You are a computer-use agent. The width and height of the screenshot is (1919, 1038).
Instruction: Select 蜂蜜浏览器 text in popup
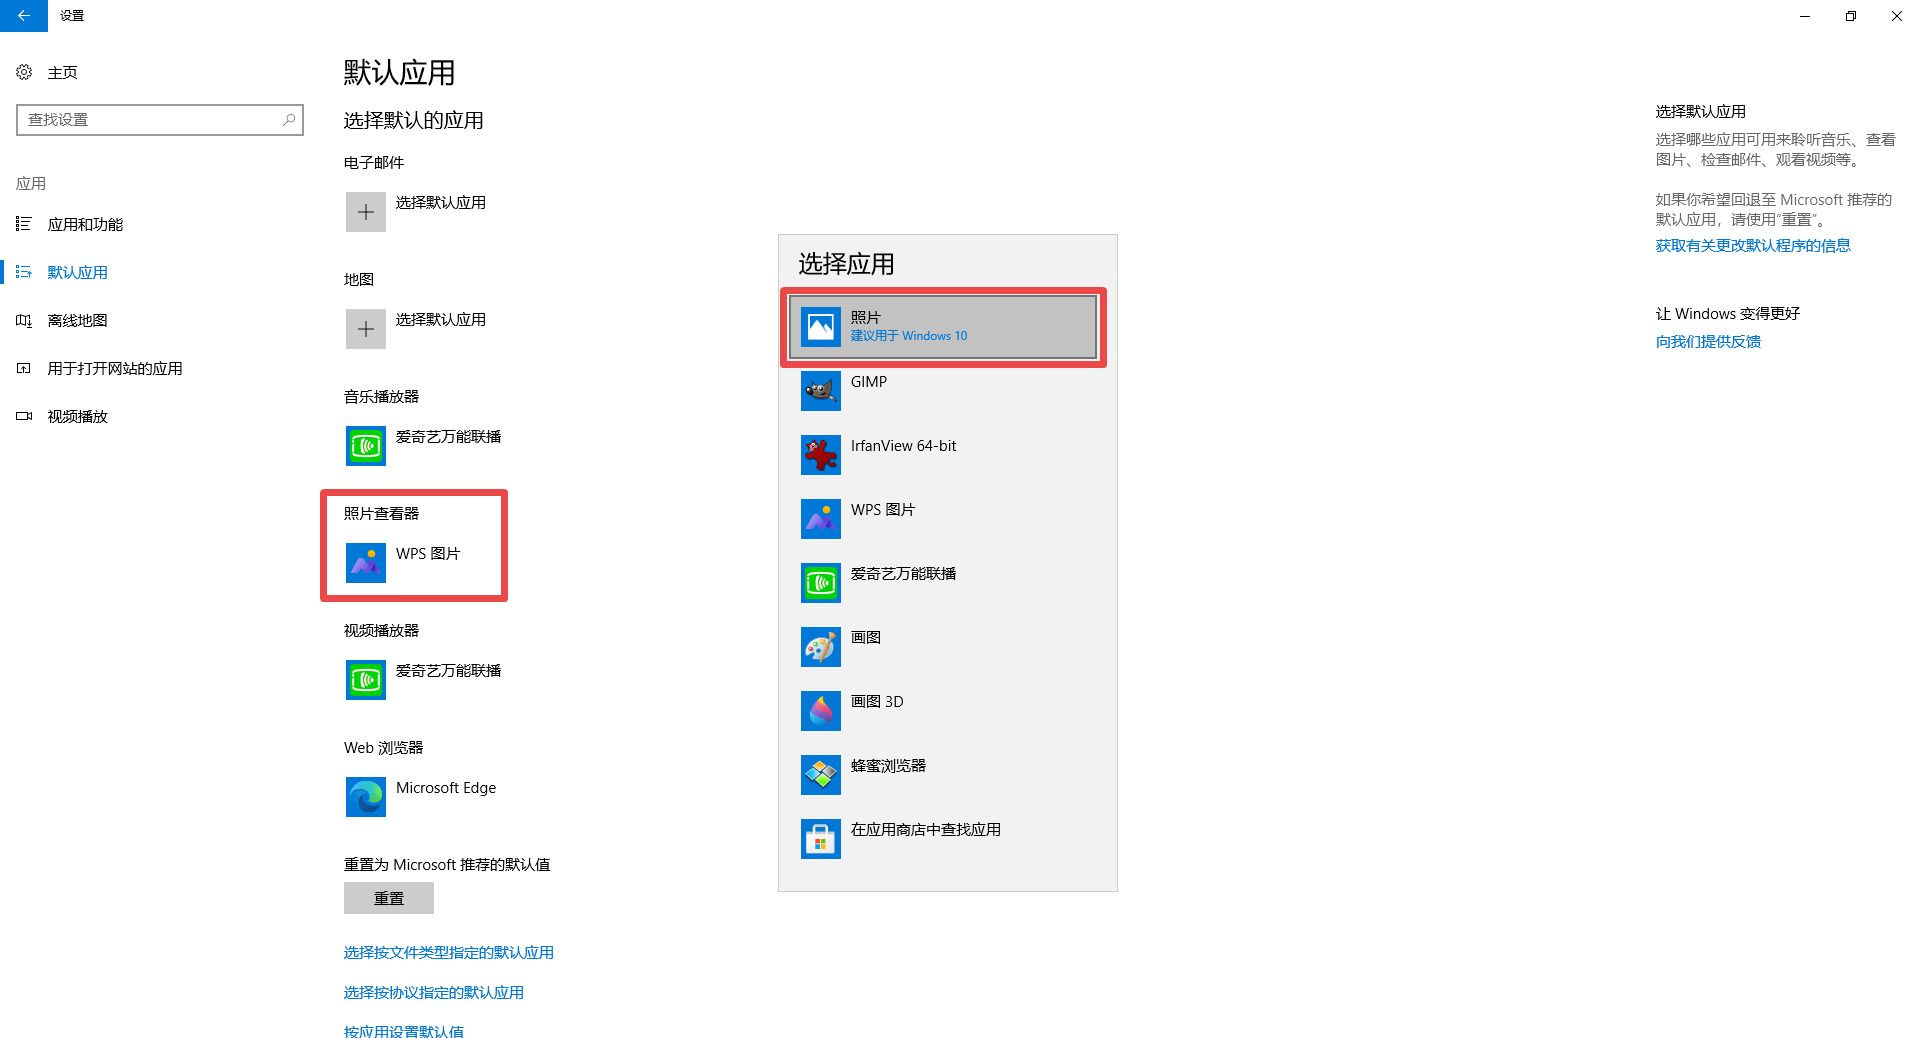889,766
